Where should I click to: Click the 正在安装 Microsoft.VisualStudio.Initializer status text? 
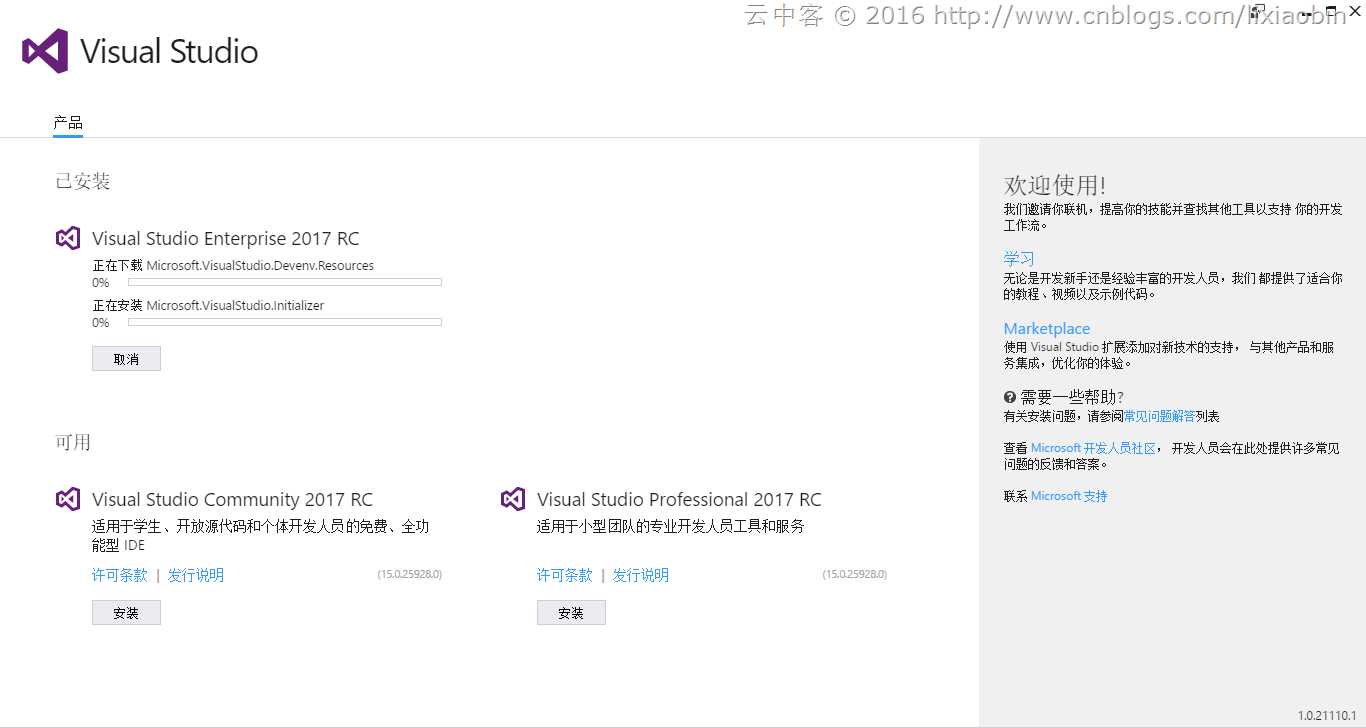click(x=208, y=306)
